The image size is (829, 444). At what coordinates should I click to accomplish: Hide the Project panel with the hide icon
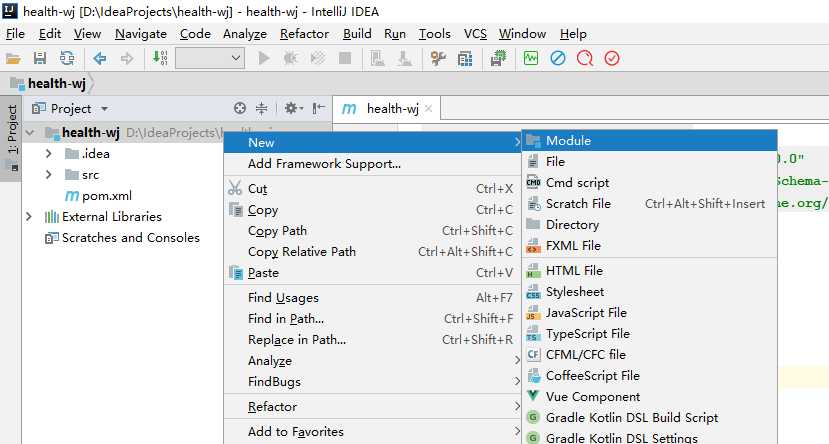[318, 108]
